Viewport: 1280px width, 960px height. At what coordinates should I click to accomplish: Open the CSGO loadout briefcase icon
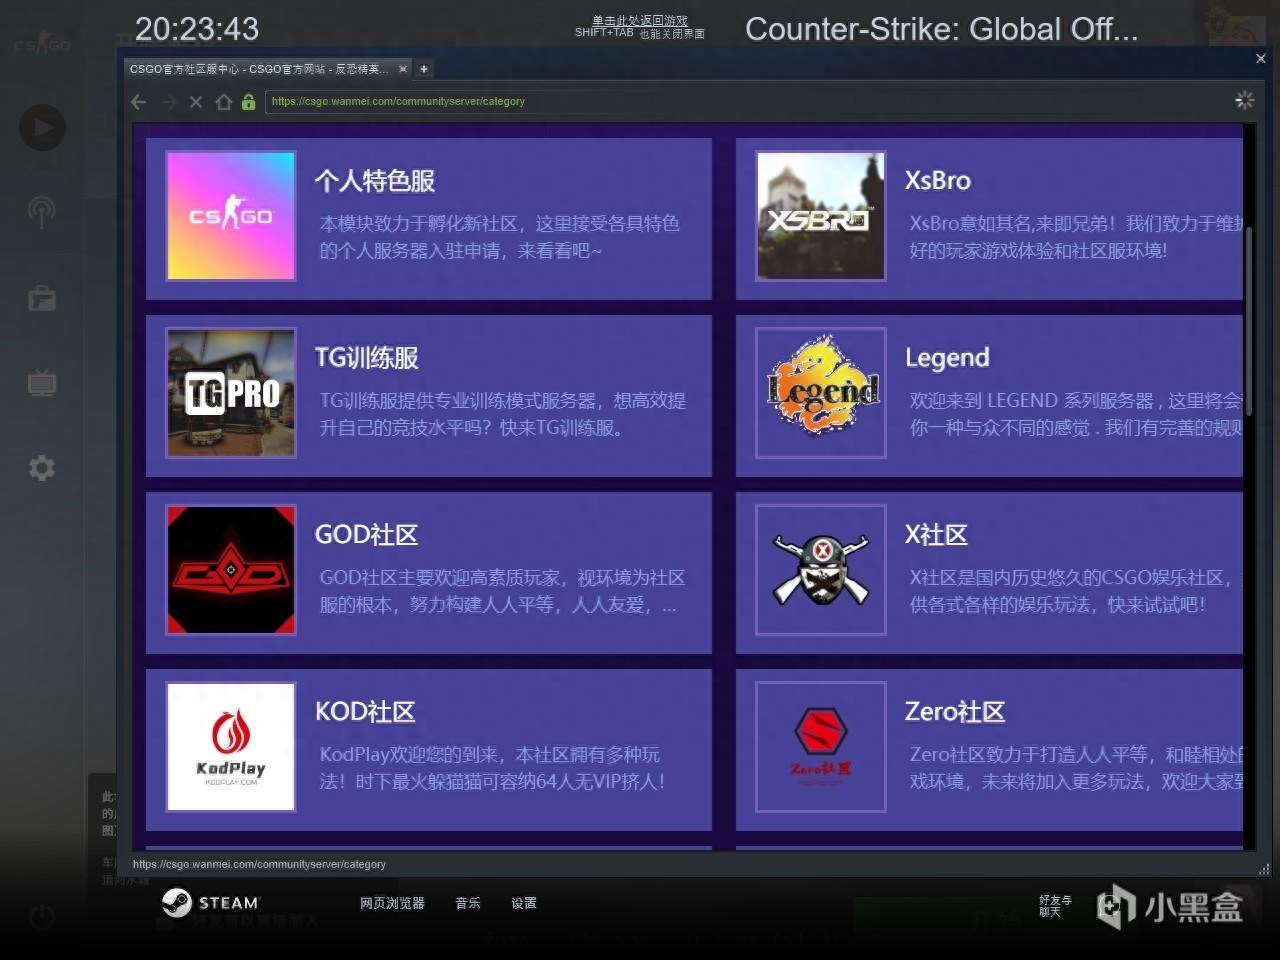pos(41,297)
